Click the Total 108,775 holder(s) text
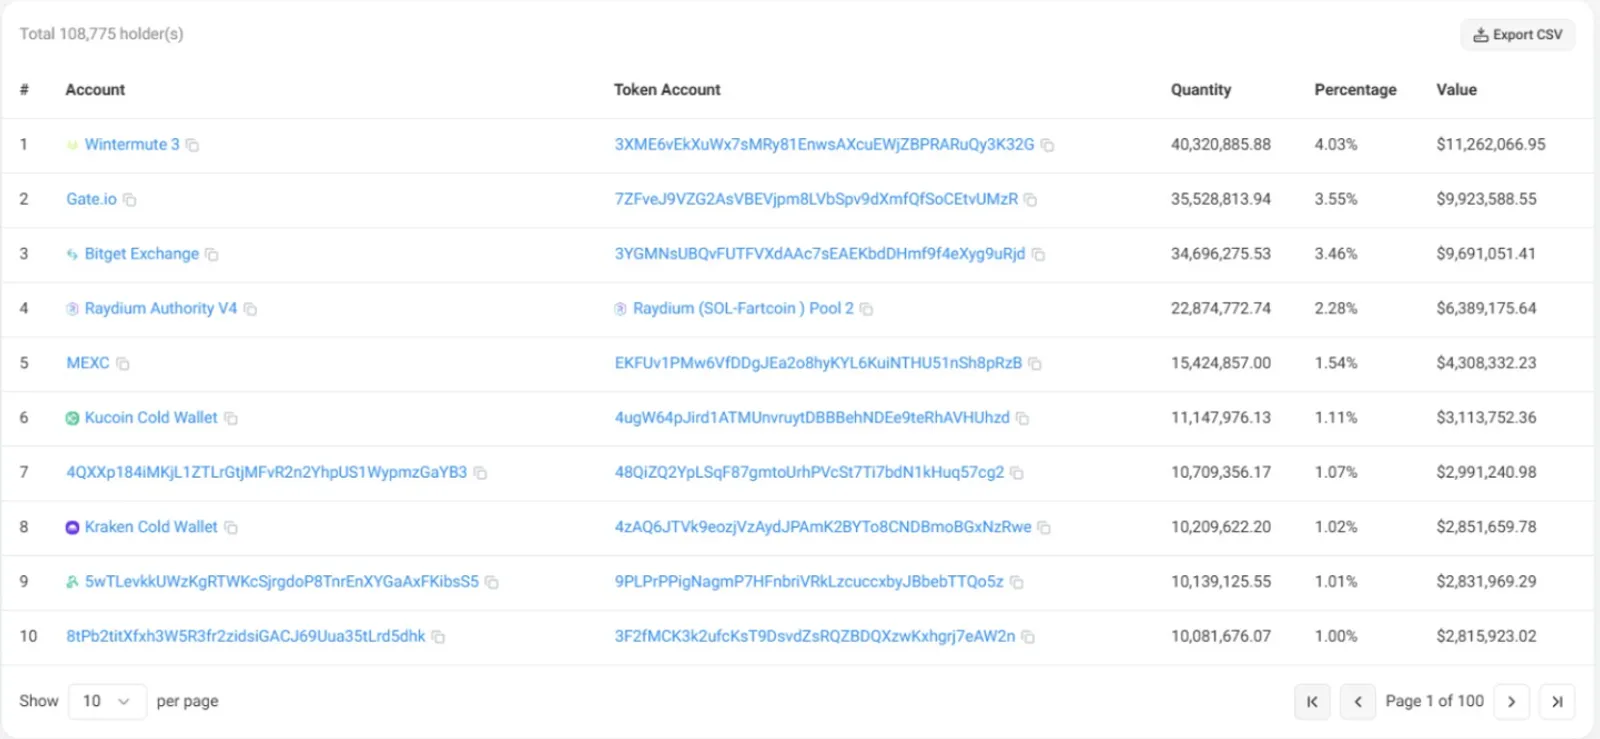 pos(101,34)
